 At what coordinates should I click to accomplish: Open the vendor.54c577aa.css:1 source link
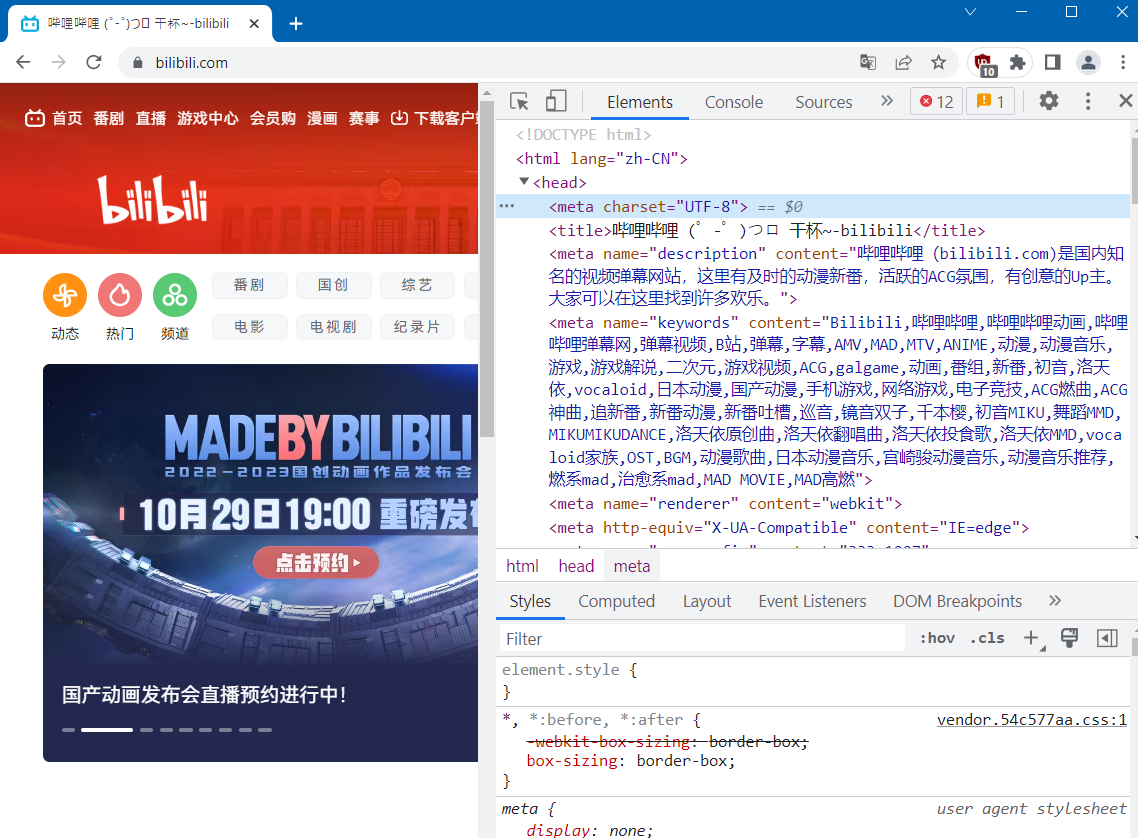pos(1031,720)
